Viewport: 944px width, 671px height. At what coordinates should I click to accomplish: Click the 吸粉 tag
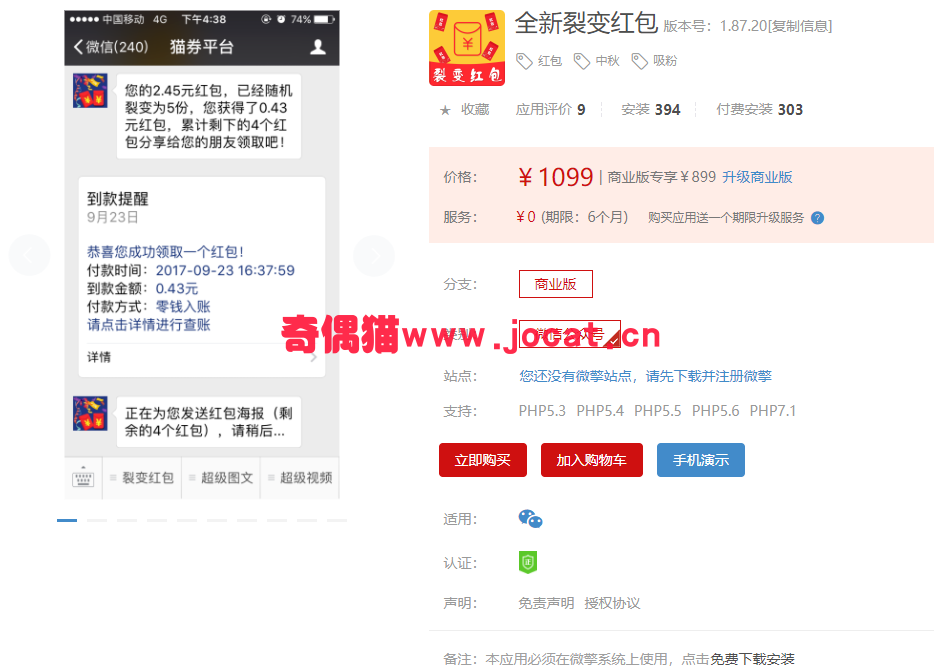pyautogui.click(x=654, y=61)
